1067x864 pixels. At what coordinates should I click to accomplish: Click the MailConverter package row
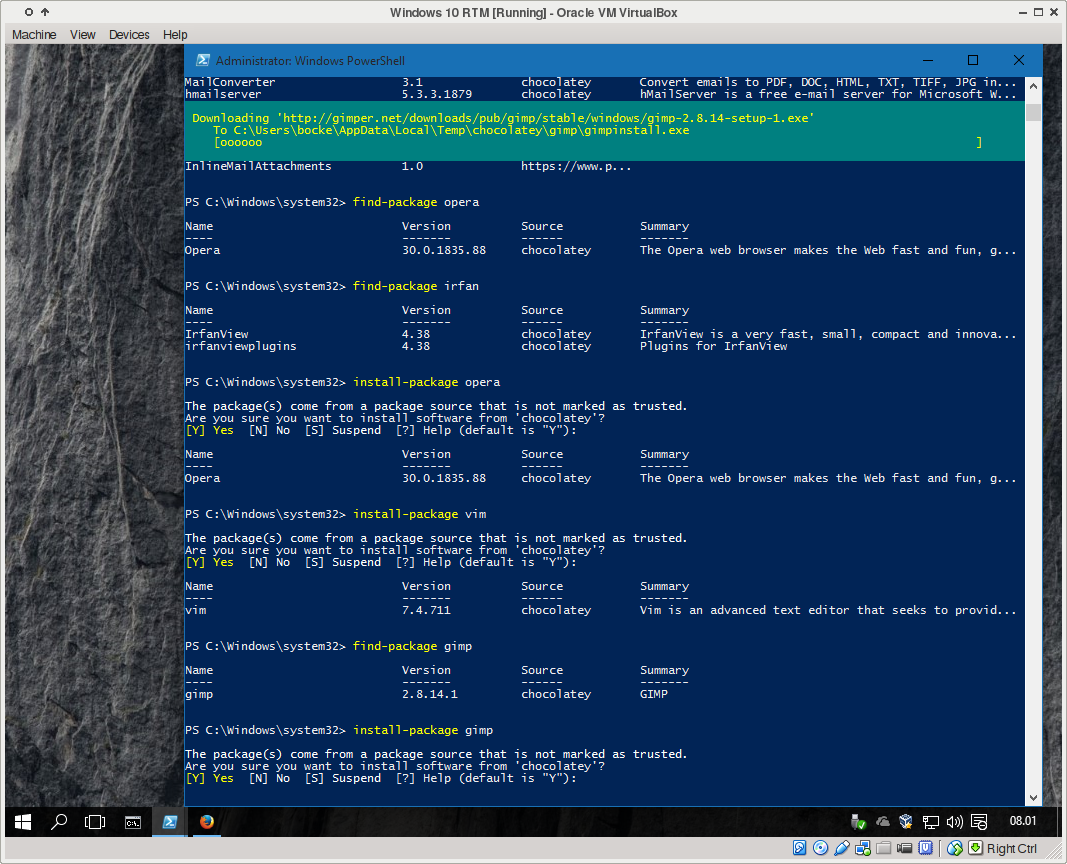[x=601, y=82]
